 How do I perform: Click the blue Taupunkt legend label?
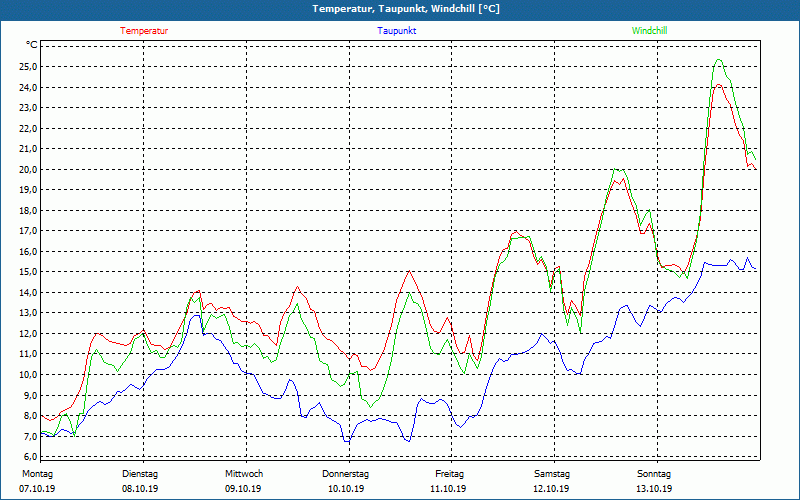coord(396,31)
